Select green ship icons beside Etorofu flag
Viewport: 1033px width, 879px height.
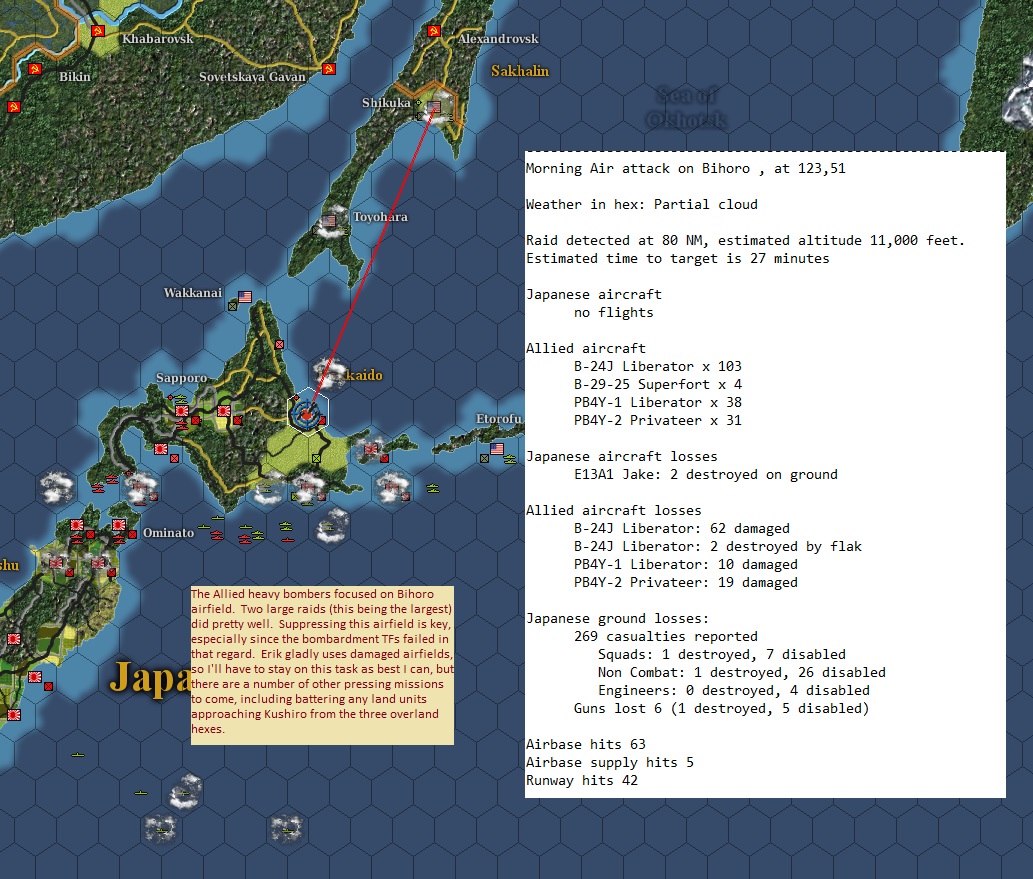click(x=511, y=459)
